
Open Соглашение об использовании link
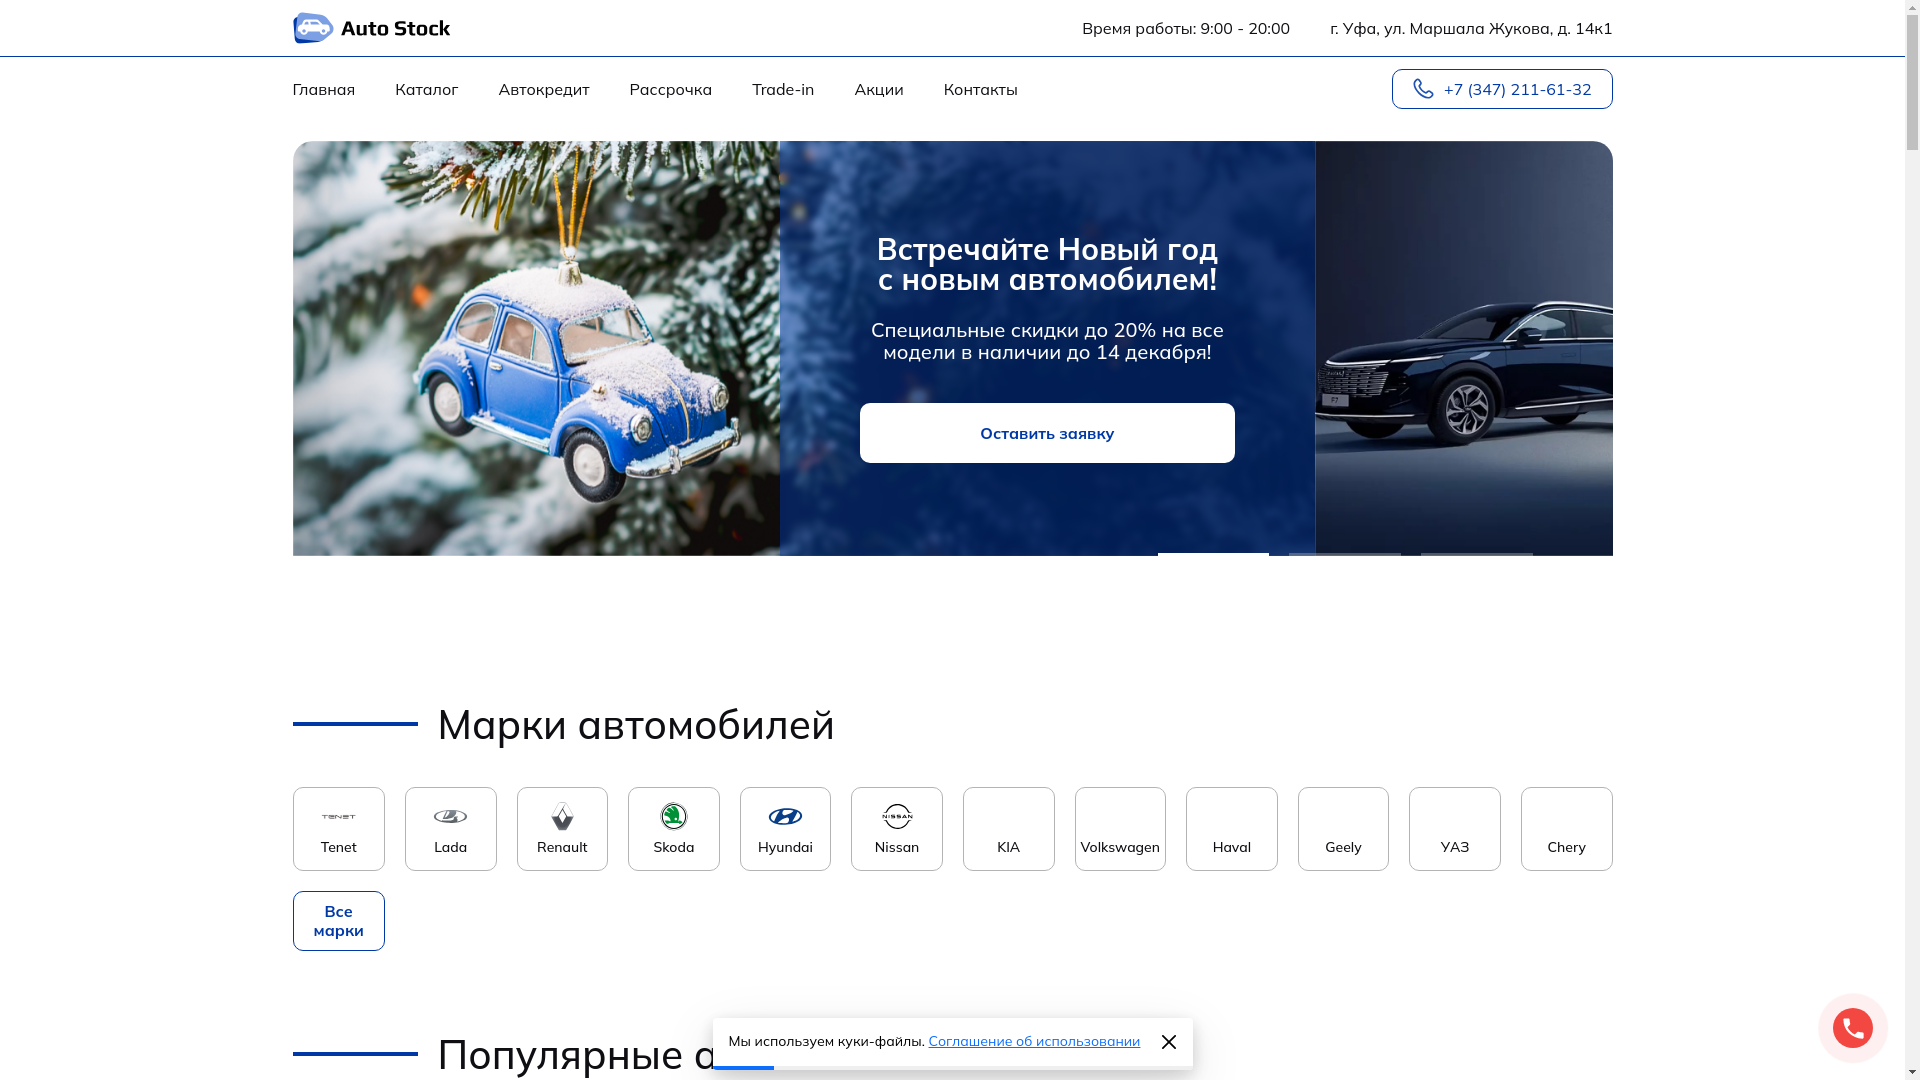click(1034, 1041)
